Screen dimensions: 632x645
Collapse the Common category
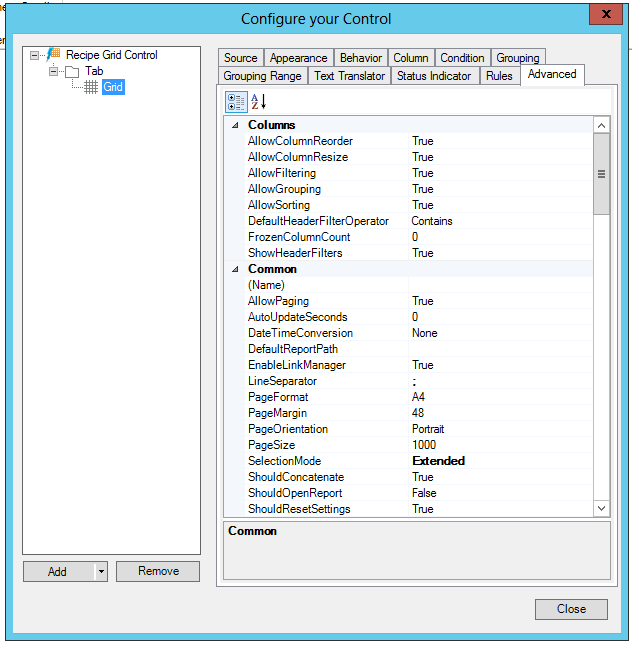(236, 269)
